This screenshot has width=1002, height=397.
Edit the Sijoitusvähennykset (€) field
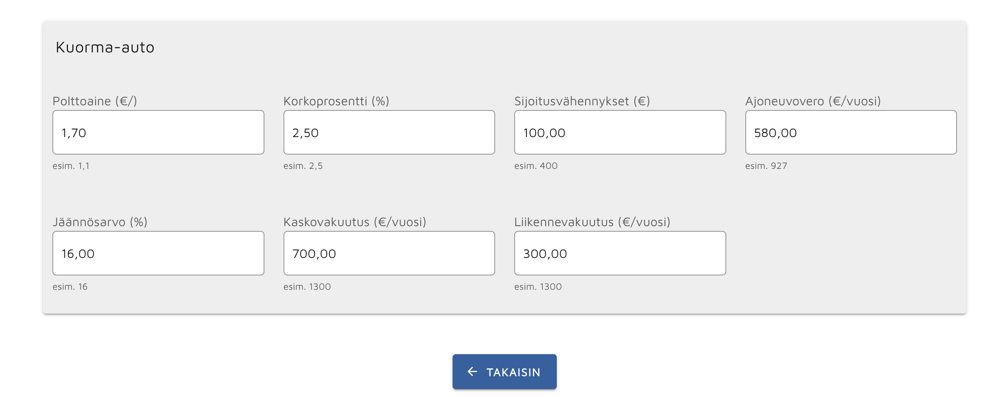click(620, 132)
